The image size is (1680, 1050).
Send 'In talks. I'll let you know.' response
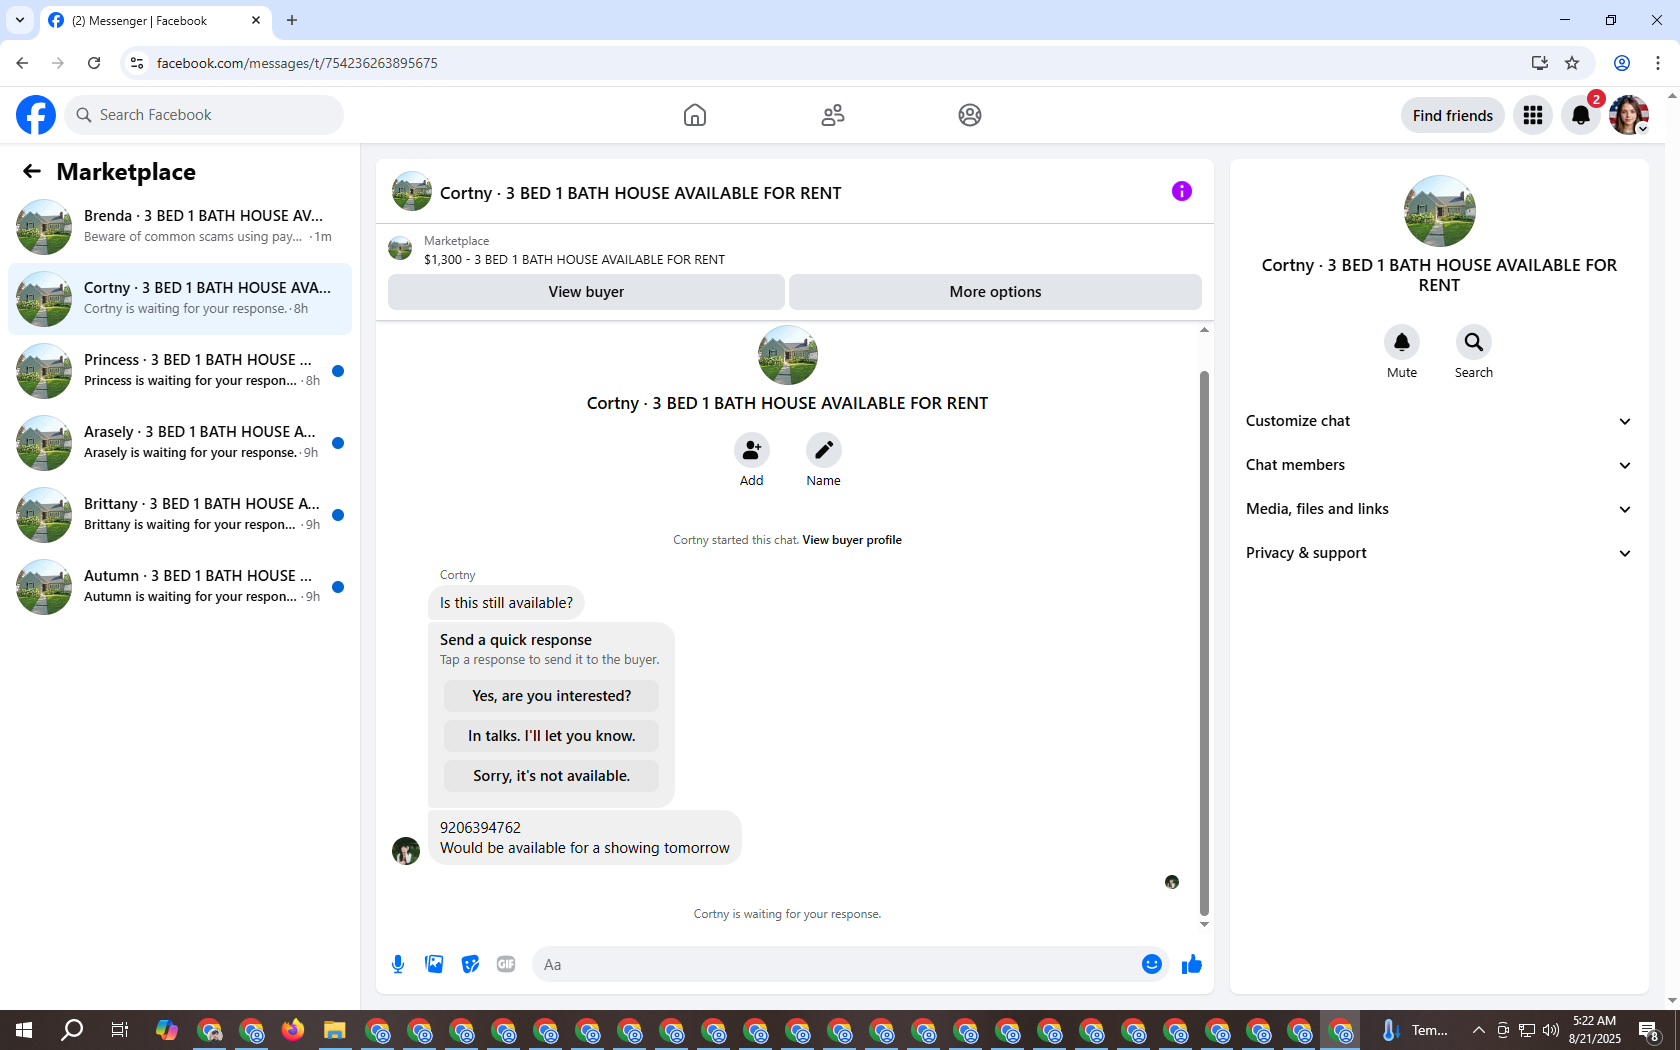point(551,736)
